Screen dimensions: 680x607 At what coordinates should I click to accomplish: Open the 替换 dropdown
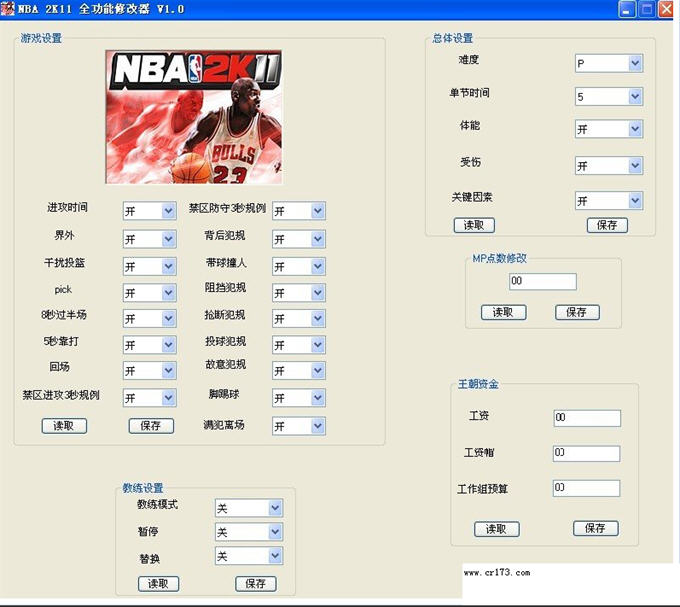click(x=249, y=556)
